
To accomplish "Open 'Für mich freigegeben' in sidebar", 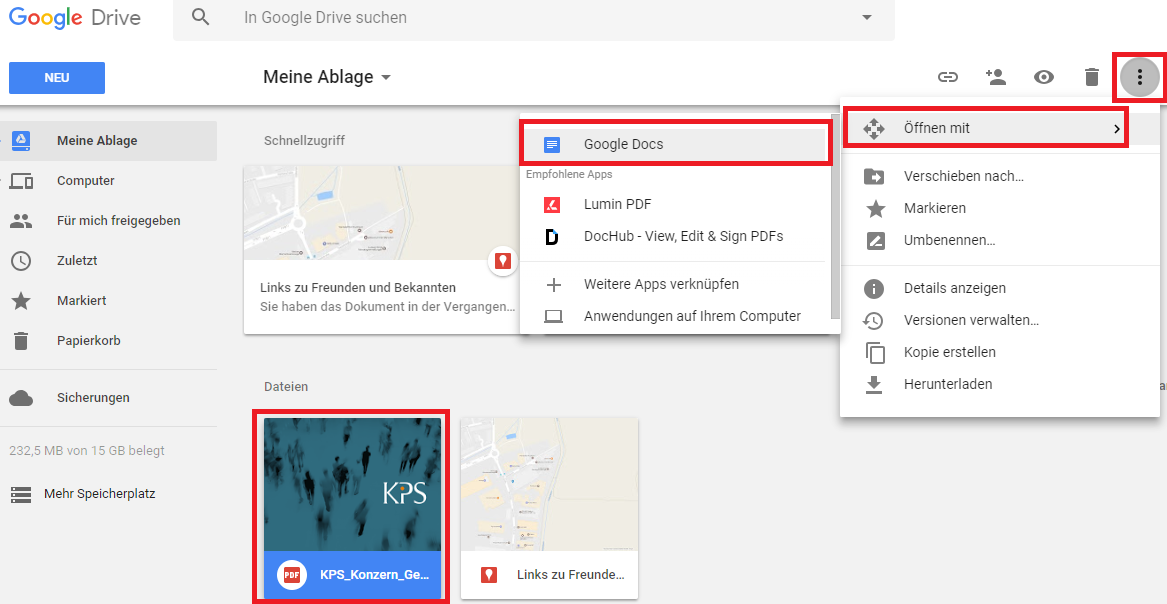I will (109, 220).
